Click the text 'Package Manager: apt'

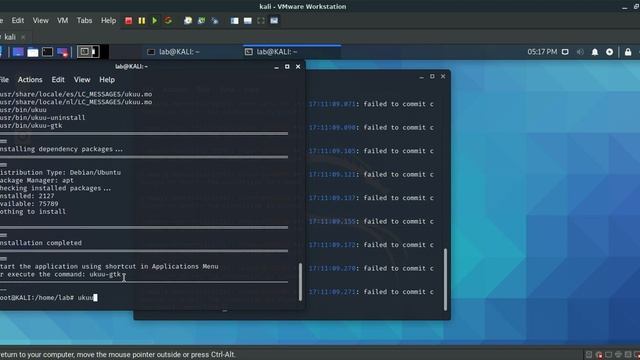tap(37, 180)
